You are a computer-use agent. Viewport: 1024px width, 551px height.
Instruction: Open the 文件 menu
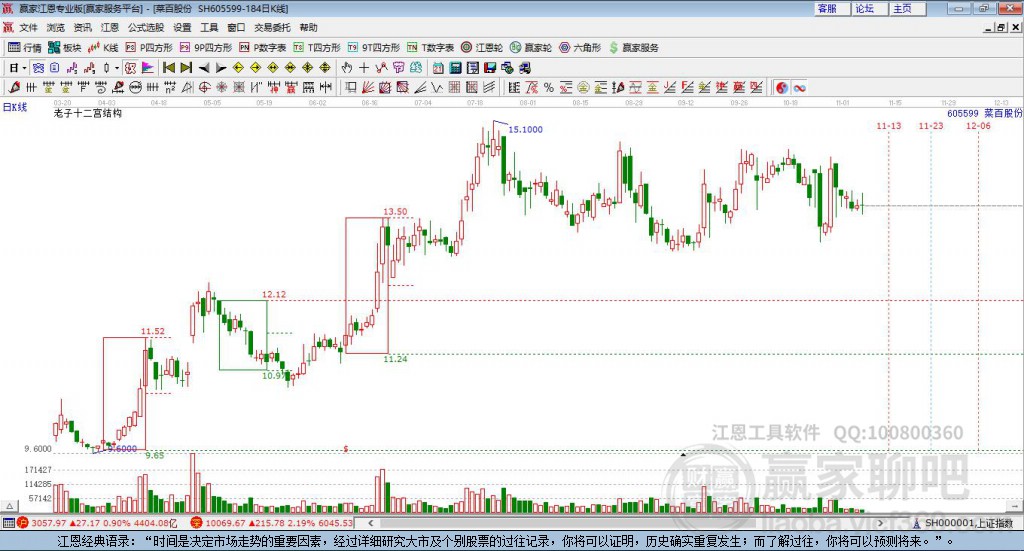coord(28,27)
